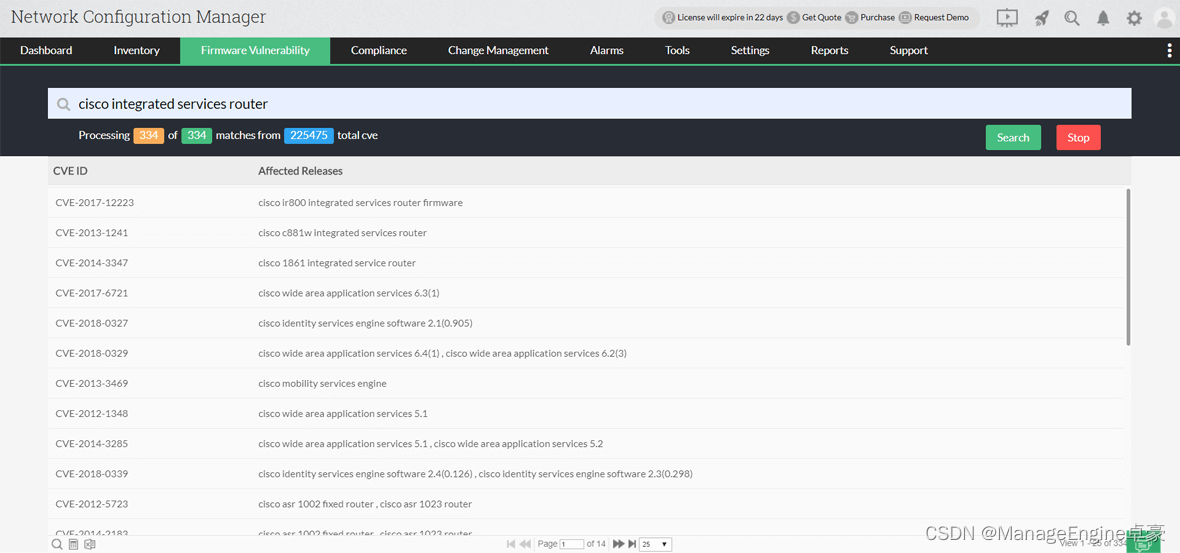Screen dimensions: 1180x553
Task: Go to the Alarms tab
Action: [607, 50]
